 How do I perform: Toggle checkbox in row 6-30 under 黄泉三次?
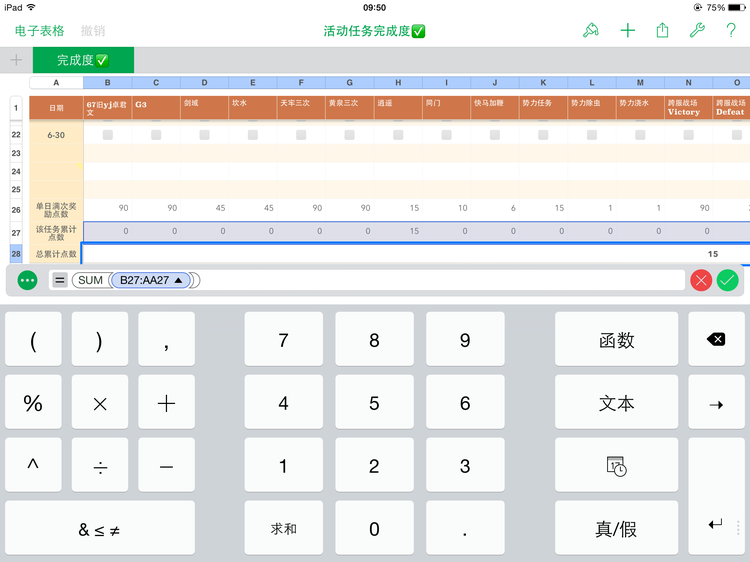(350, 135)
